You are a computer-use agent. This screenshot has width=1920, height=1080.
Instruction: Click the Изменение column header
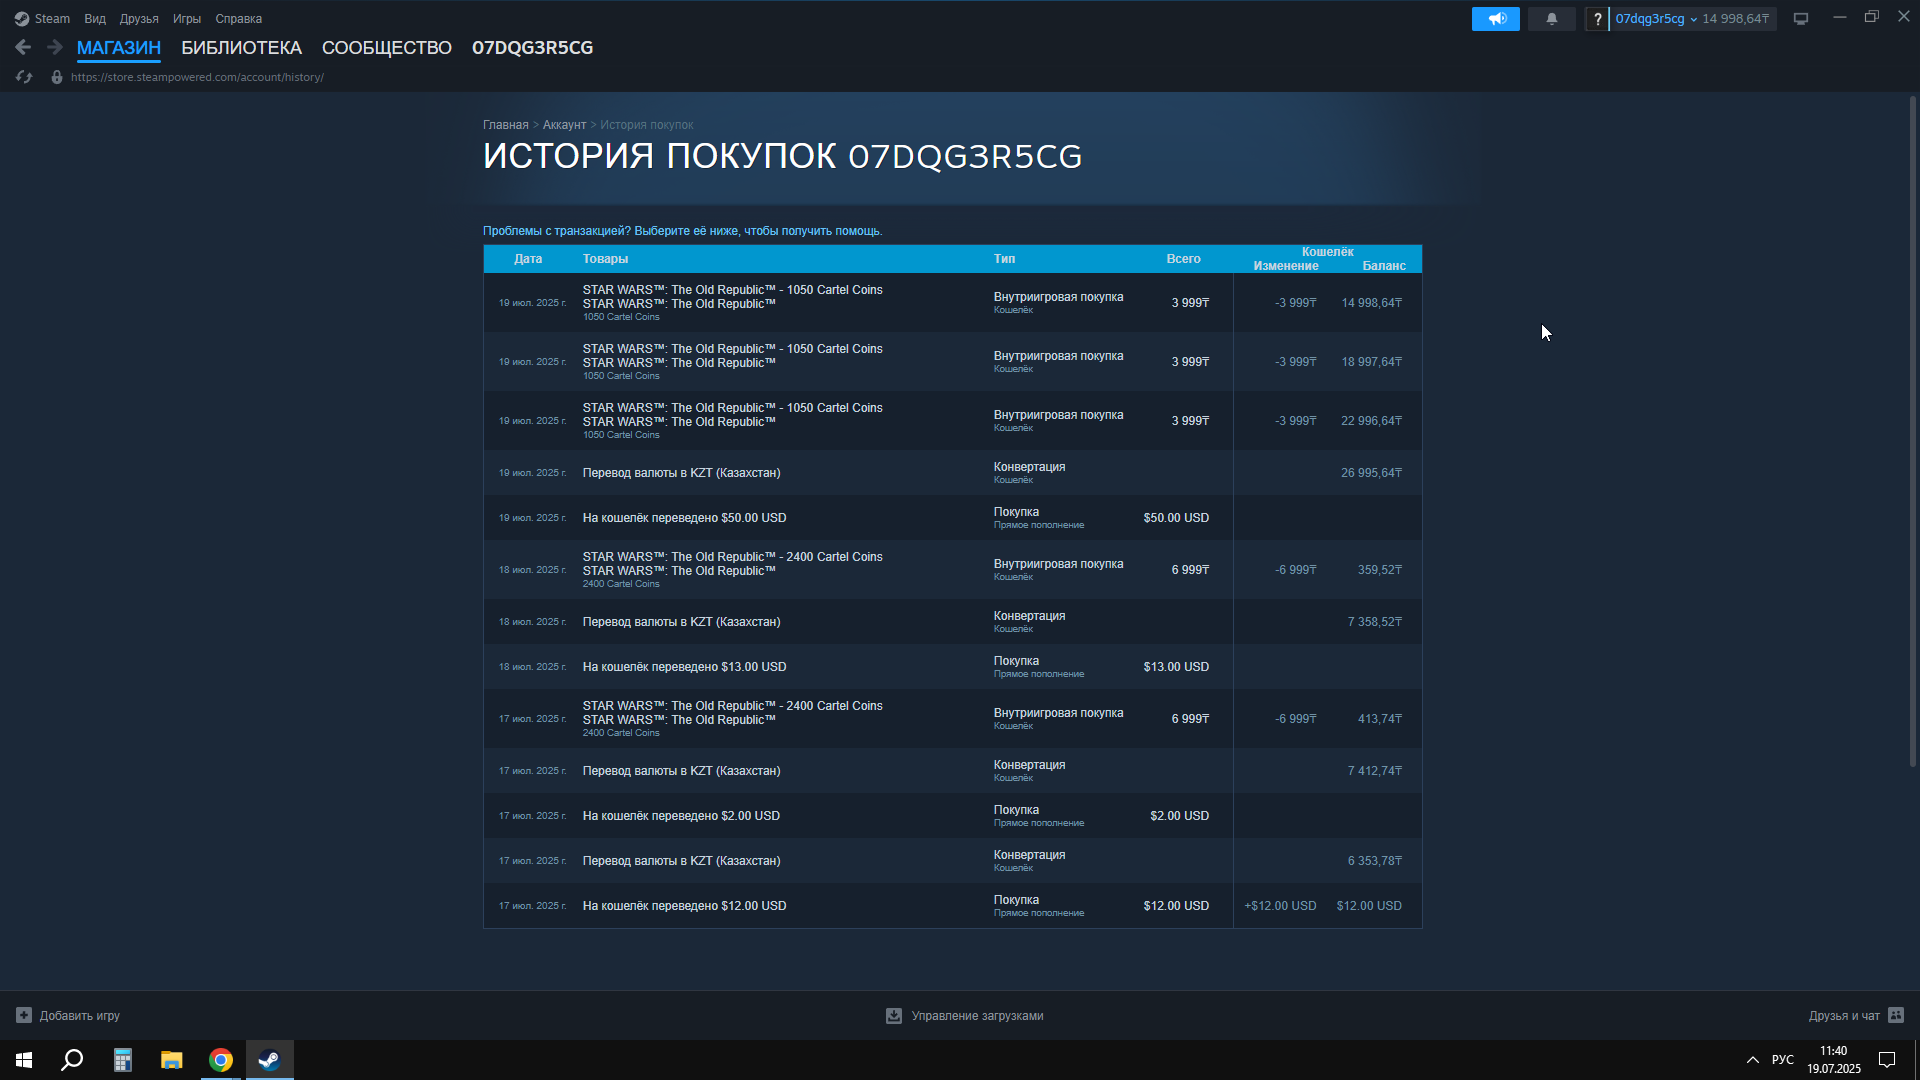[x=1286, y=266]
